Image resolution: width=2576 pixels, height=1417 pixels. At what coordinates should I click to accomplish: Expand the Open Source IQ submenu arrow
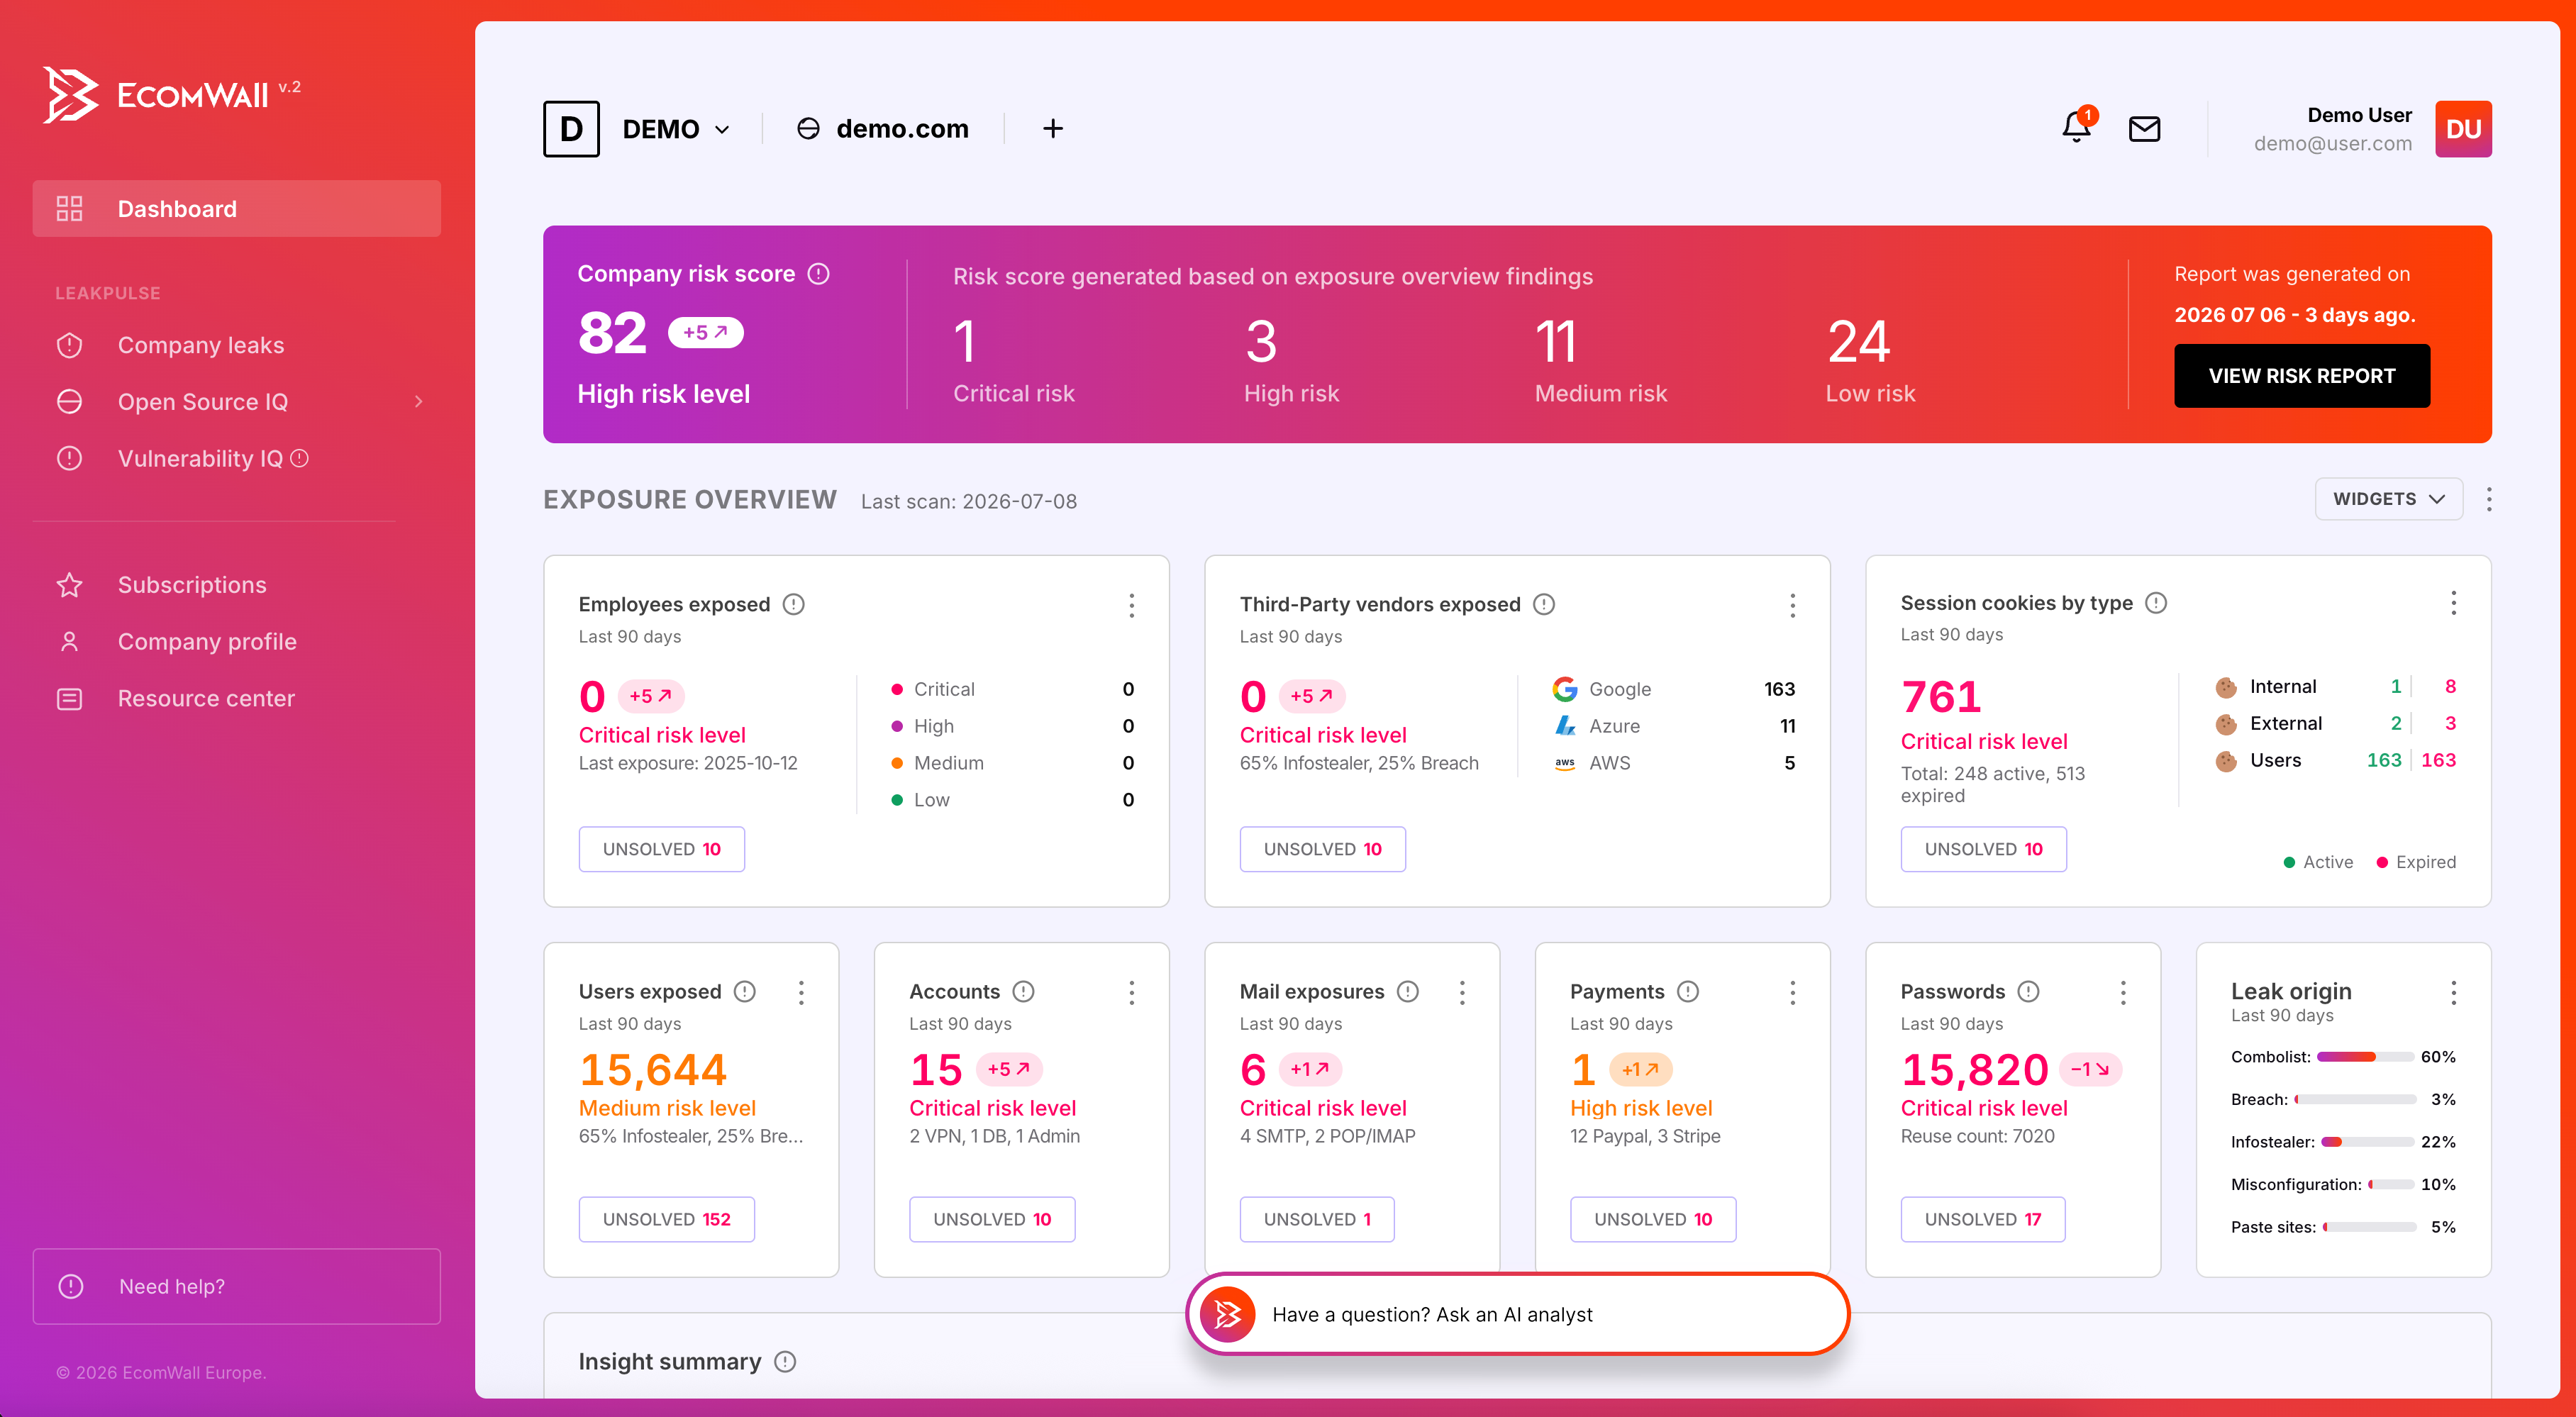[418, 401]
